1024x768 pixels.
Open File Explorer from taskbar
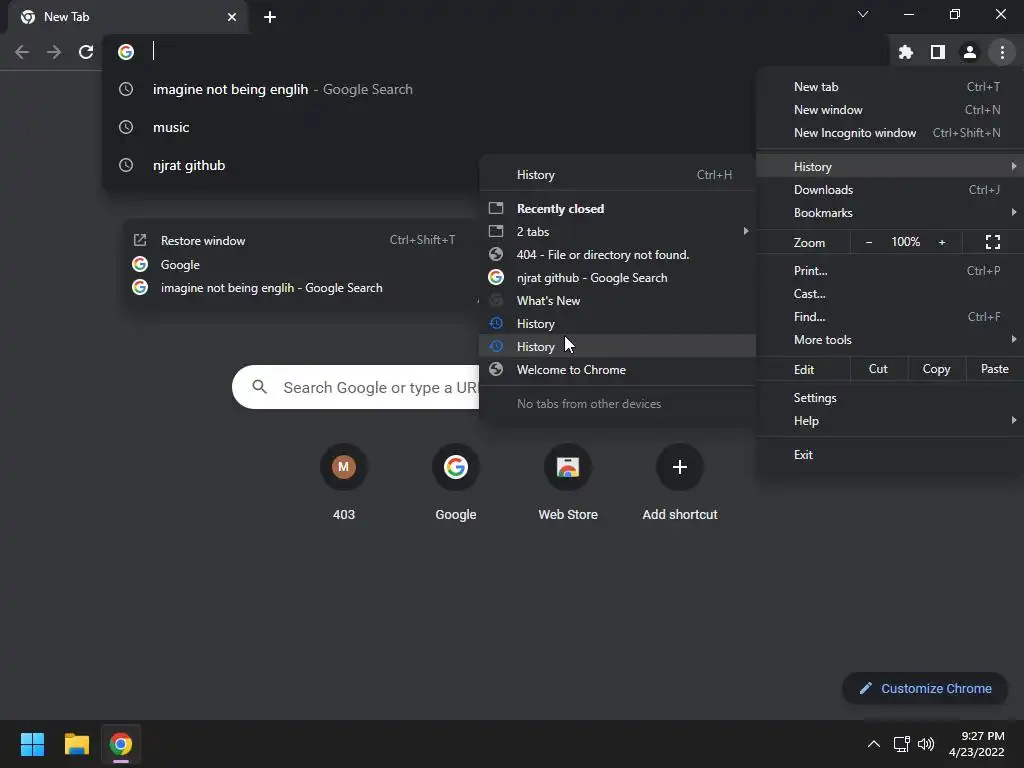pyautogui.click(x=76, y=744)
